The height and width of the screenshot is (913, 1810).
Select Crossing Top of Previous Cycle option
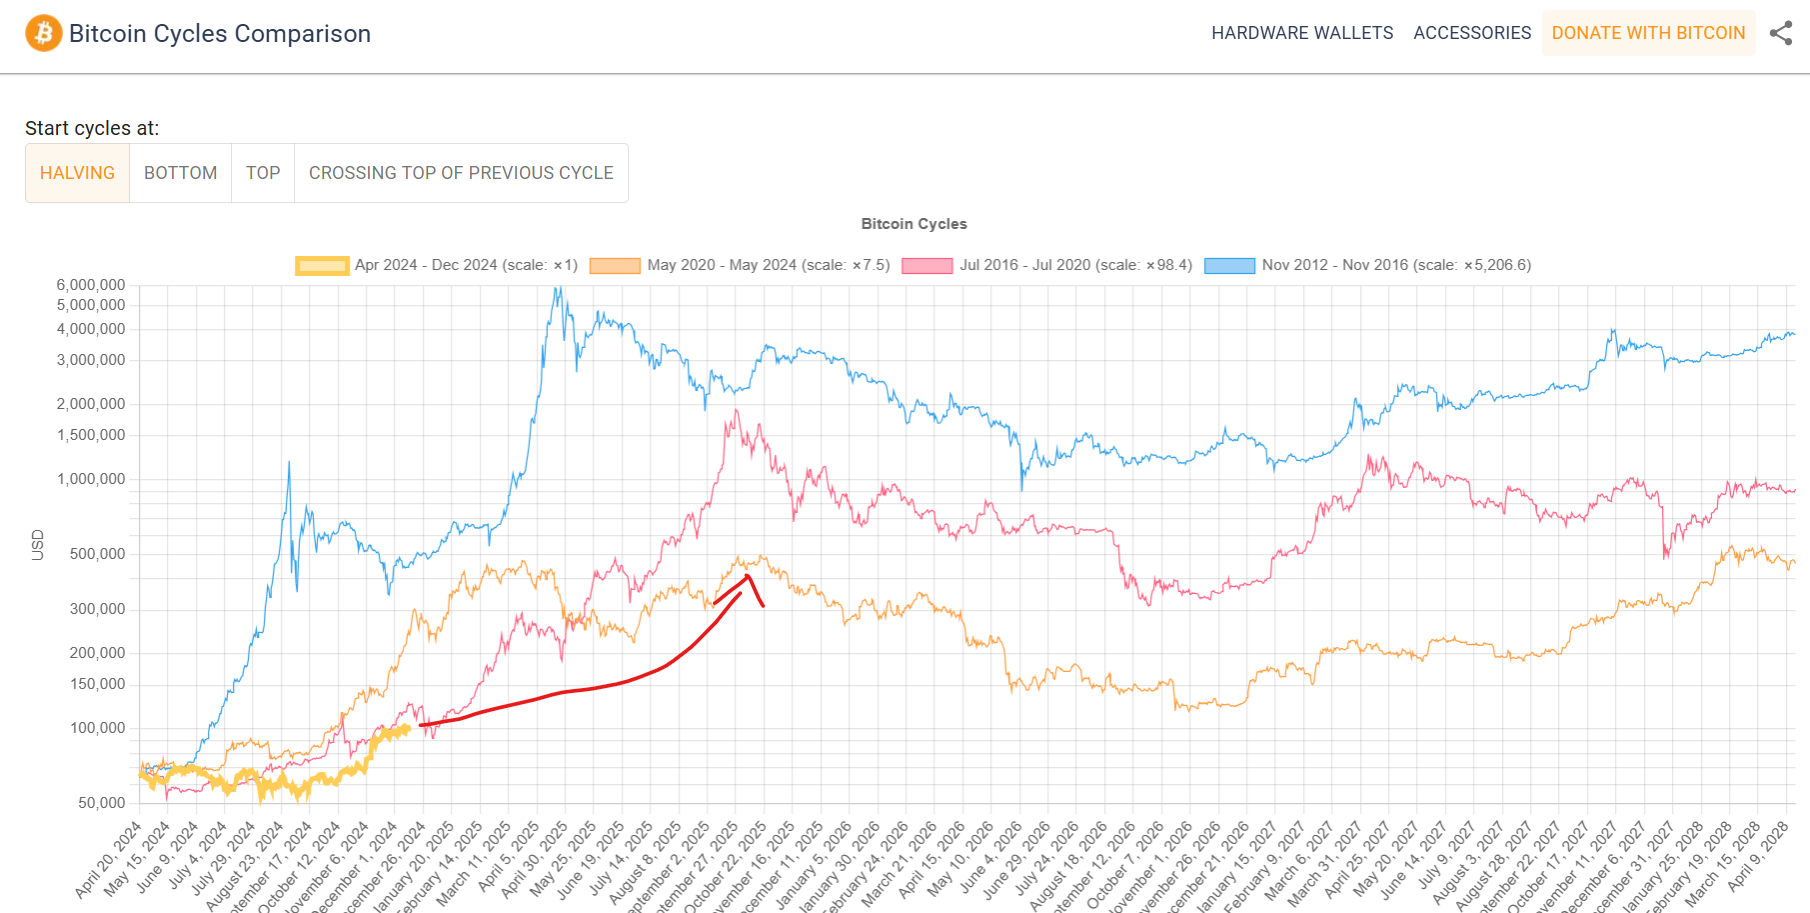(461, 173)
